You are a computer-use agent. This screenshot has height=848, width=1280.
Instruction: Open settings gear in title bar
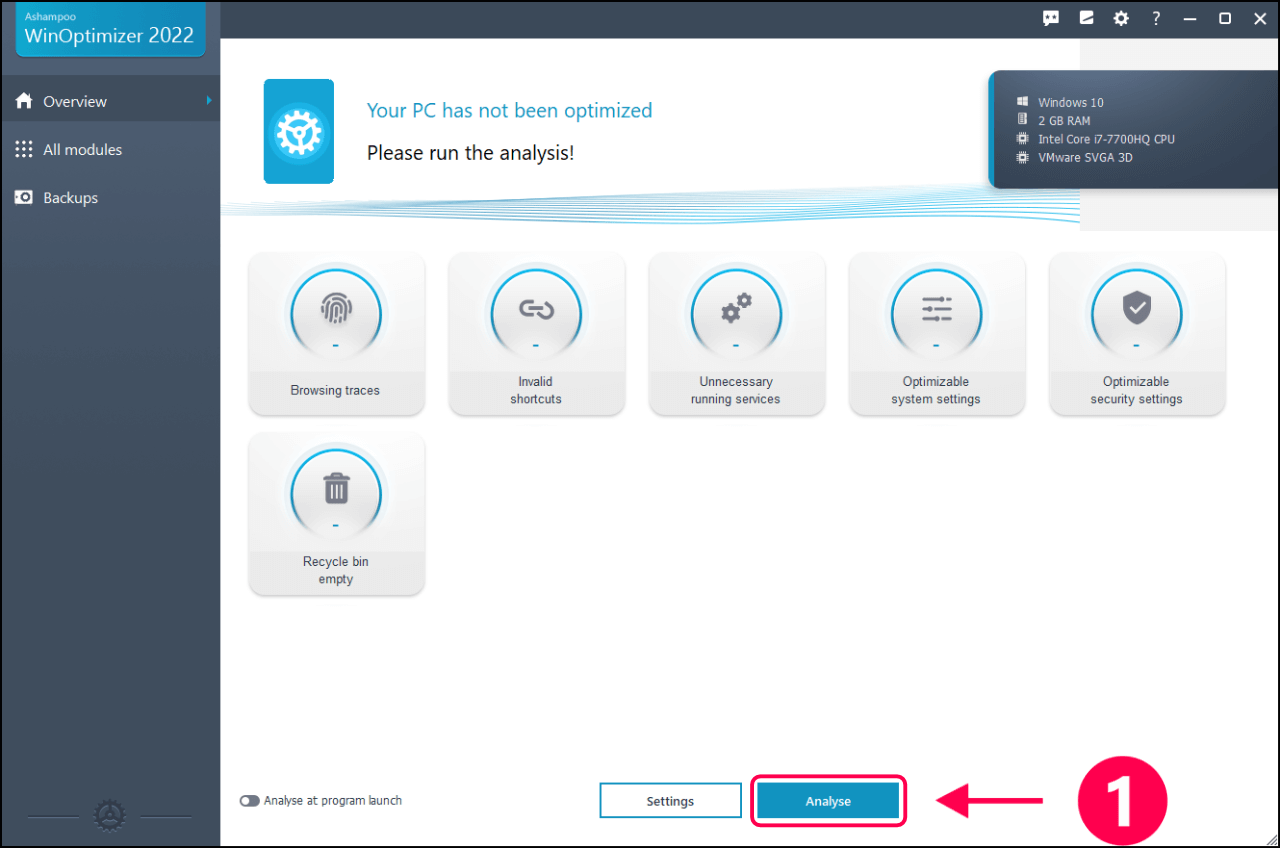(x=1121, y=18)
